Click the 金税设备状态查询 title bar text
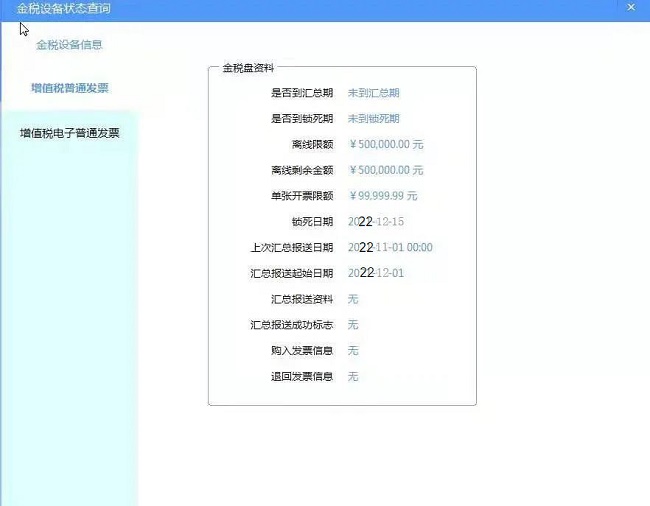 pyautogui.click(x=64, y=8)
